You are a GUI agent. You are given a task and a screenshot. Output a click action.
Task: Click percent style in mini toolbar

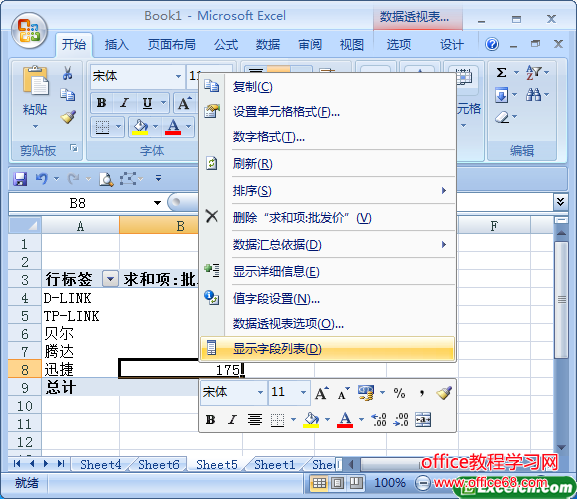click(400, 393)
